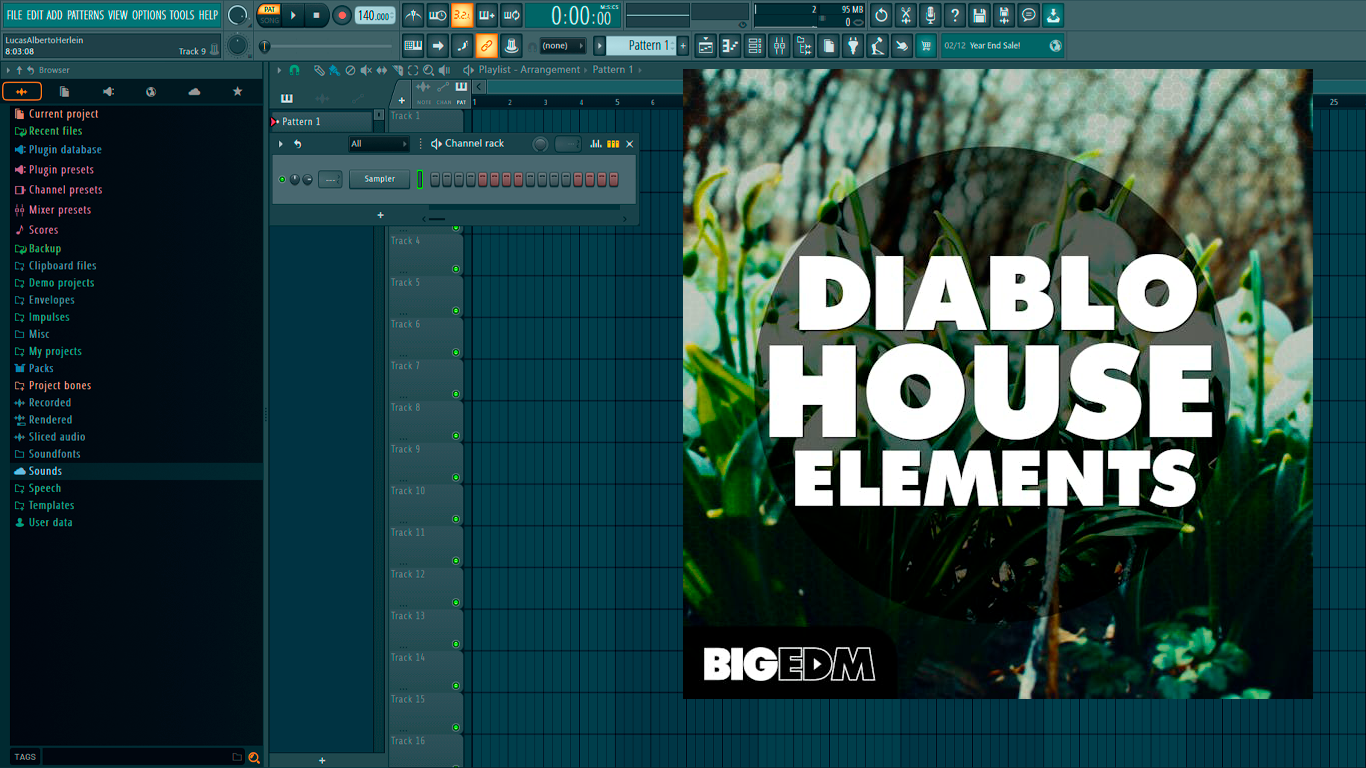The image size is (1366, 768).
Task: Toggle channel rack graph editor icon
Action: click(x=596, y=144)
